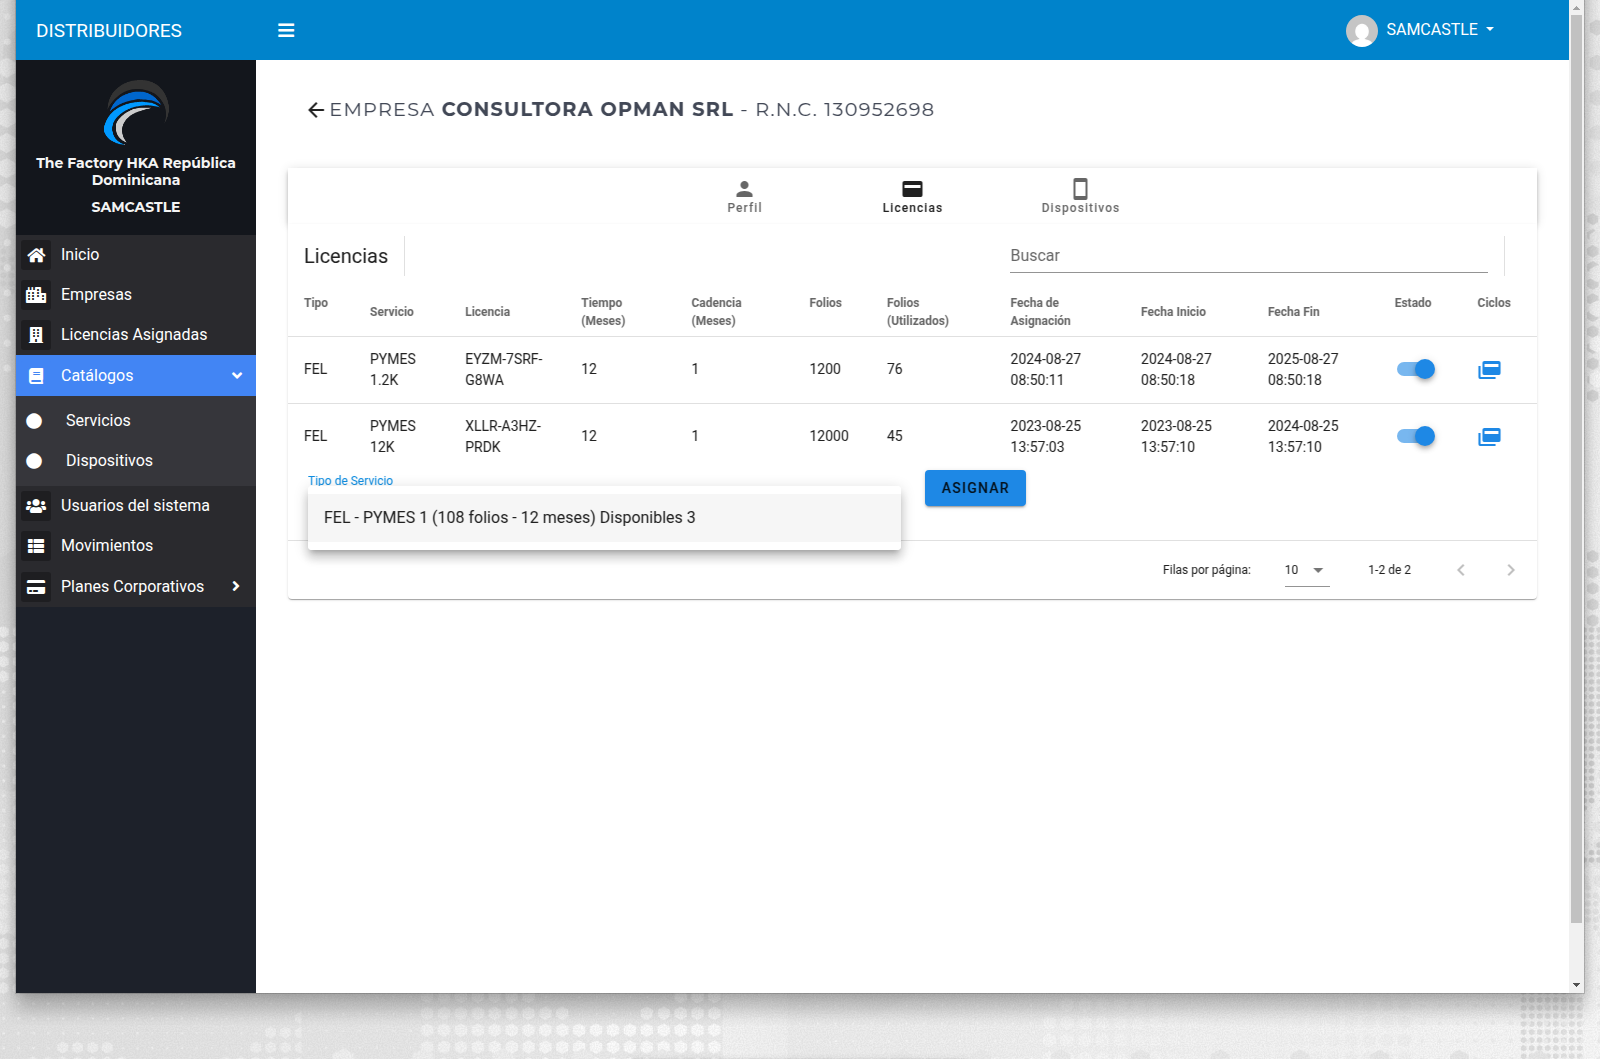The image size is (1600, 1059).
Task: Open cycles for license EYZM-7SRF-G8WA
Action: (1489, 370)
